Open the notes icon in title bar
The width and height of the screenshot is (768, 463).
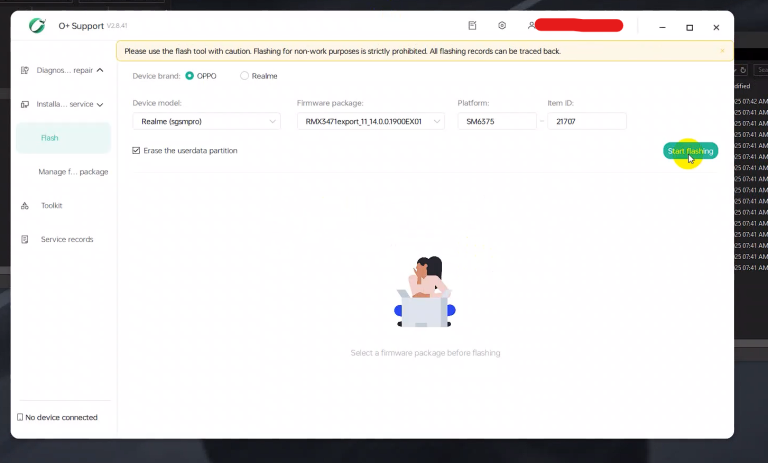[472, 26]
